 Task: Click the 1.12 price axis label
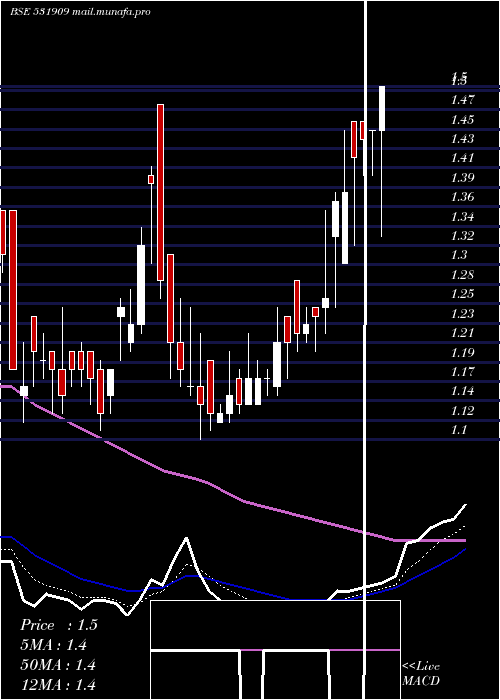click(462, 410)
